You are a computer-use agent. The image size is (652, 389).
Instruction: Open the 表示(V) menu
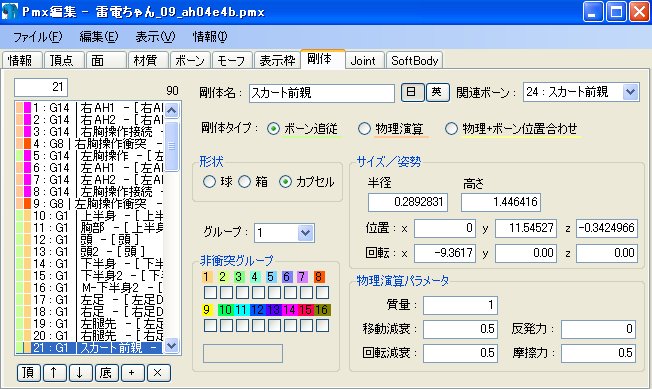(155, 37)
